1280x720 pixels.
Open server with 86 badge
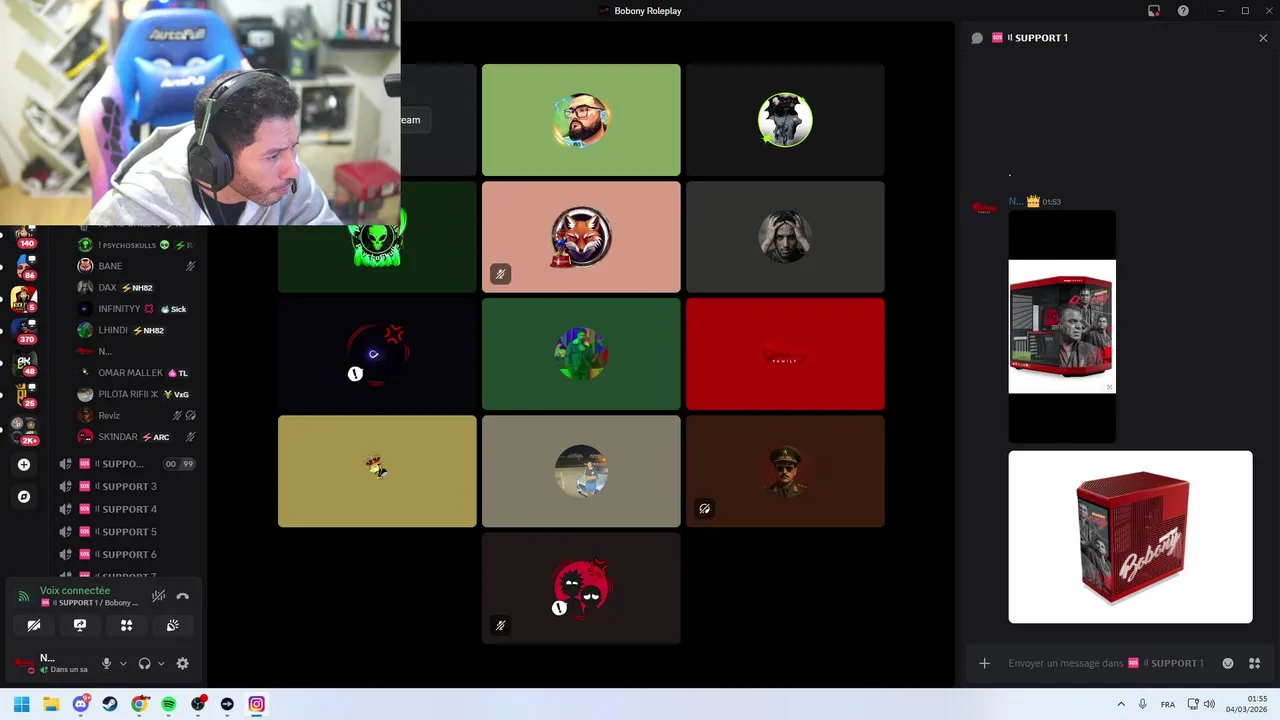24,266
